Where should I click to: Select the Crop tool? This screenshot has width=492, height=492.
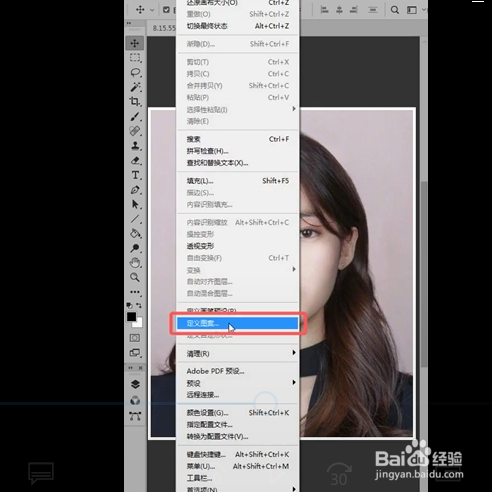[135, 101]
